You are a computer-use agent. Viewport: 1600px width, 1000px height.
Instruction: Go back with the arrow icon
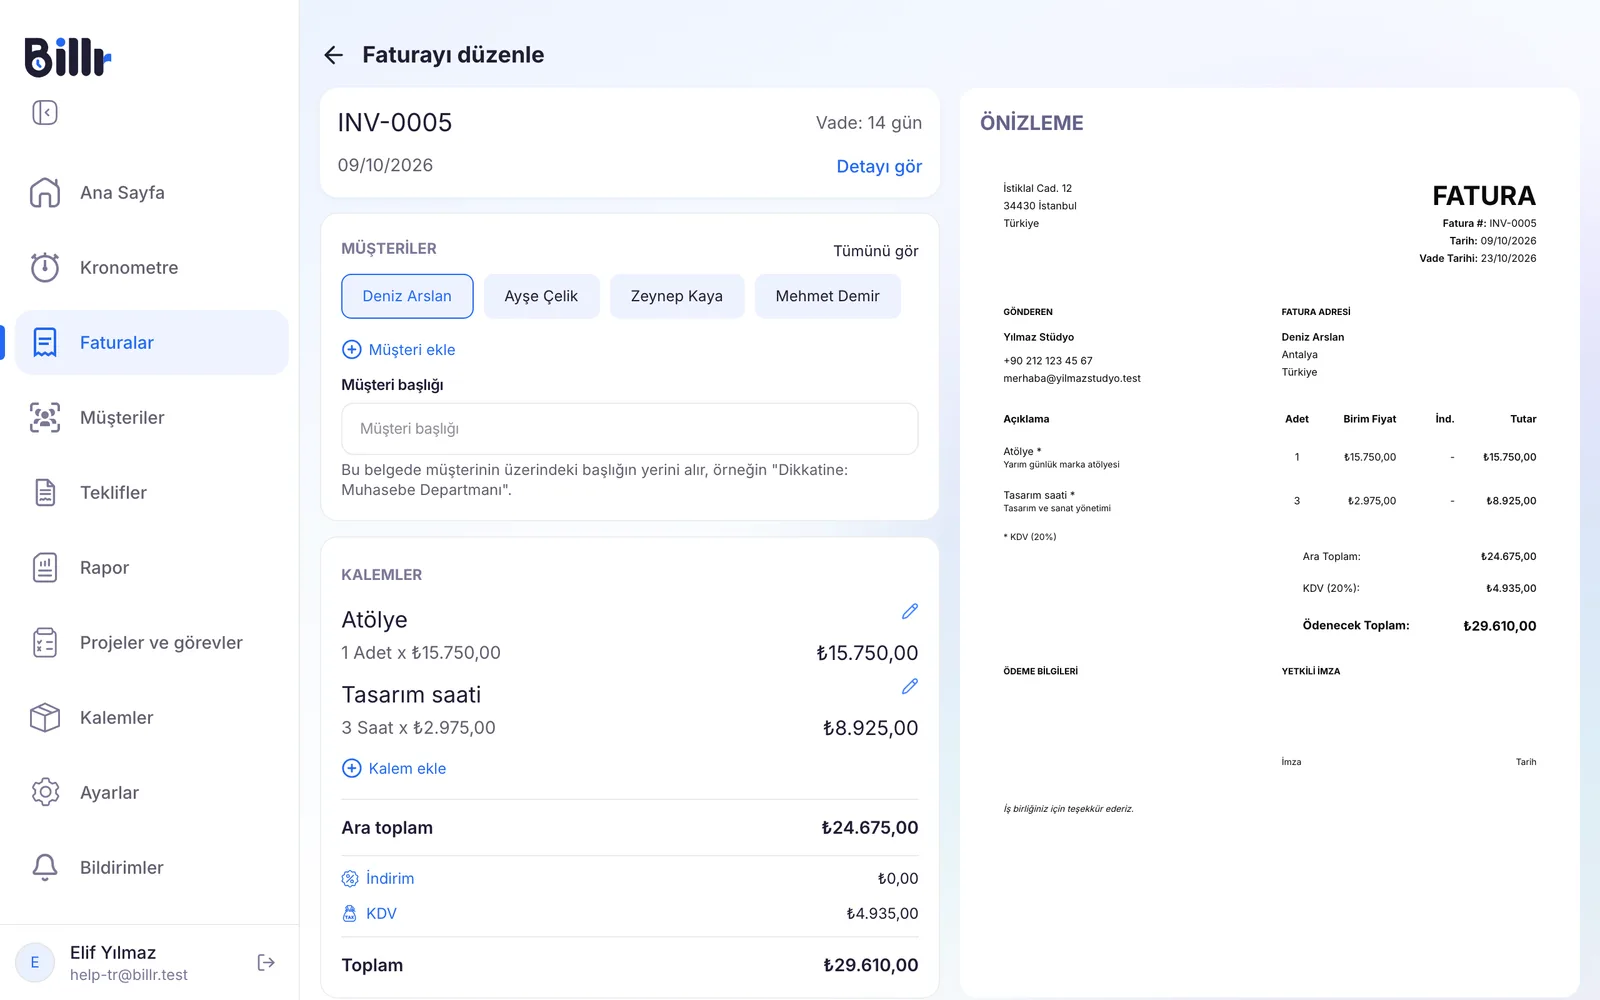(x=333, y=55)
